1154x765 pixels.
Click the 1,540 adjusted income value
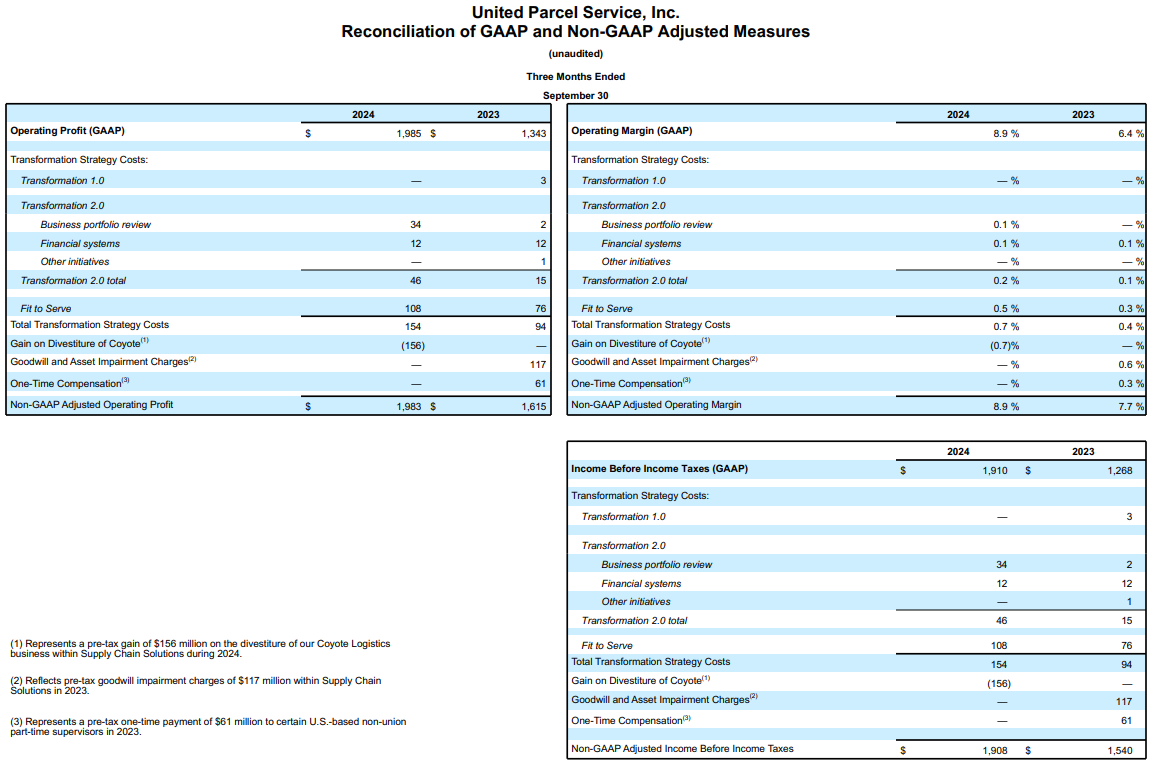pyautogui.click(x=1119, y=749)
